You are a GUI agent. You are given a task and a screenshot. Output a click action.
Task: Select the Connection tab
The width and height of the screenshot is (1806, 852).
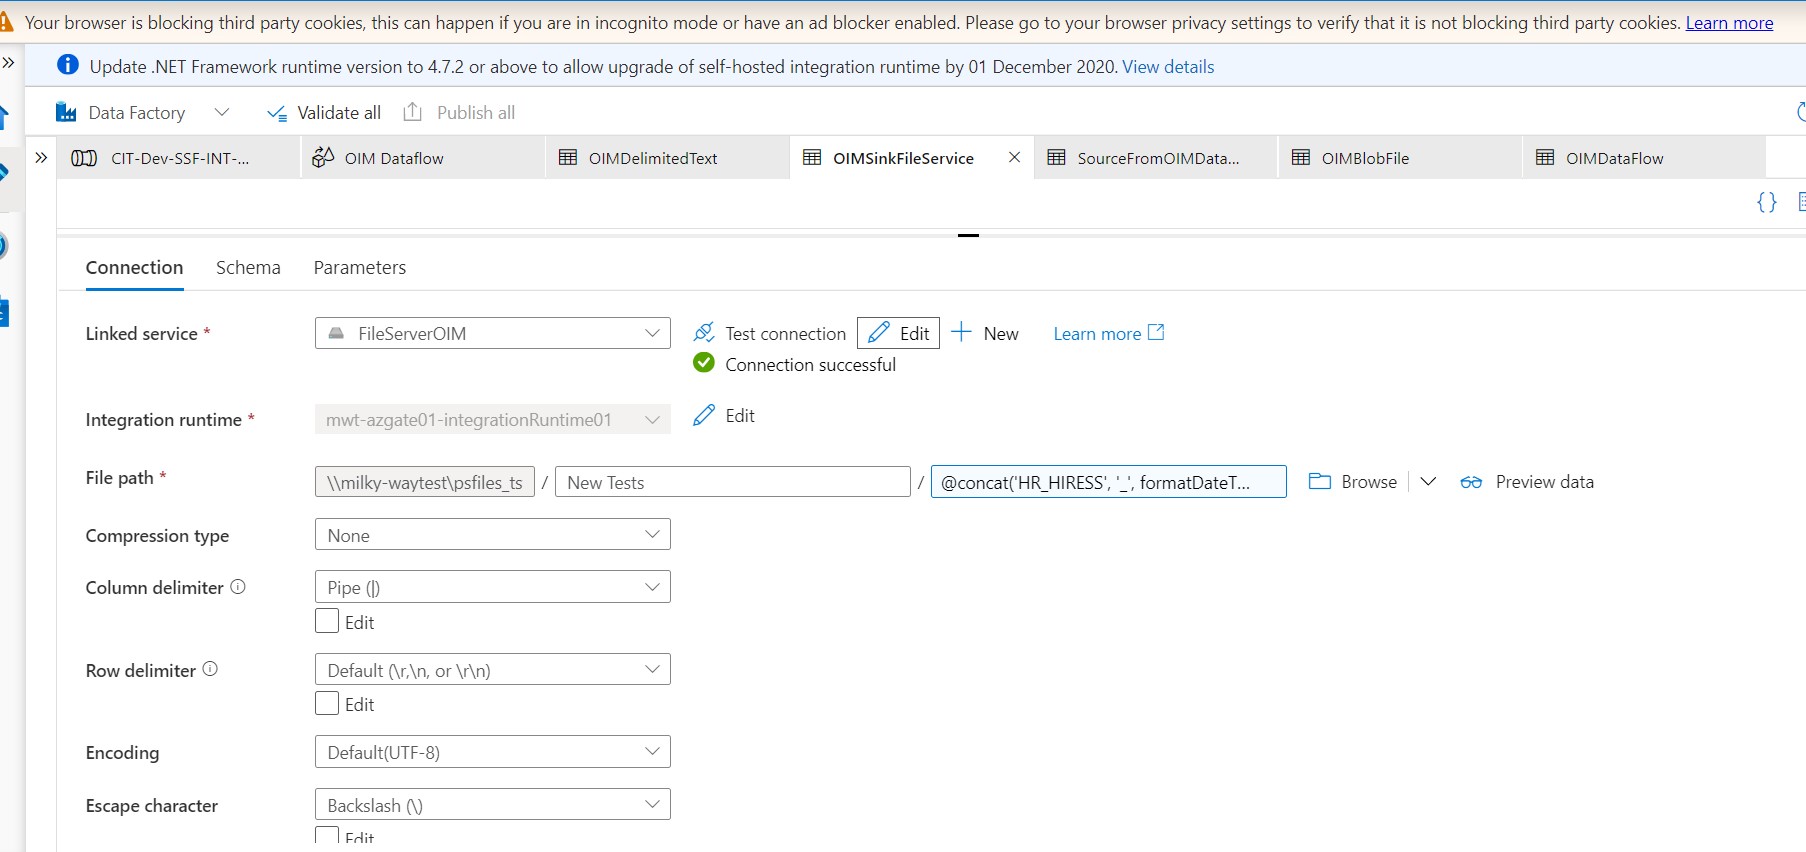[134, 267]
